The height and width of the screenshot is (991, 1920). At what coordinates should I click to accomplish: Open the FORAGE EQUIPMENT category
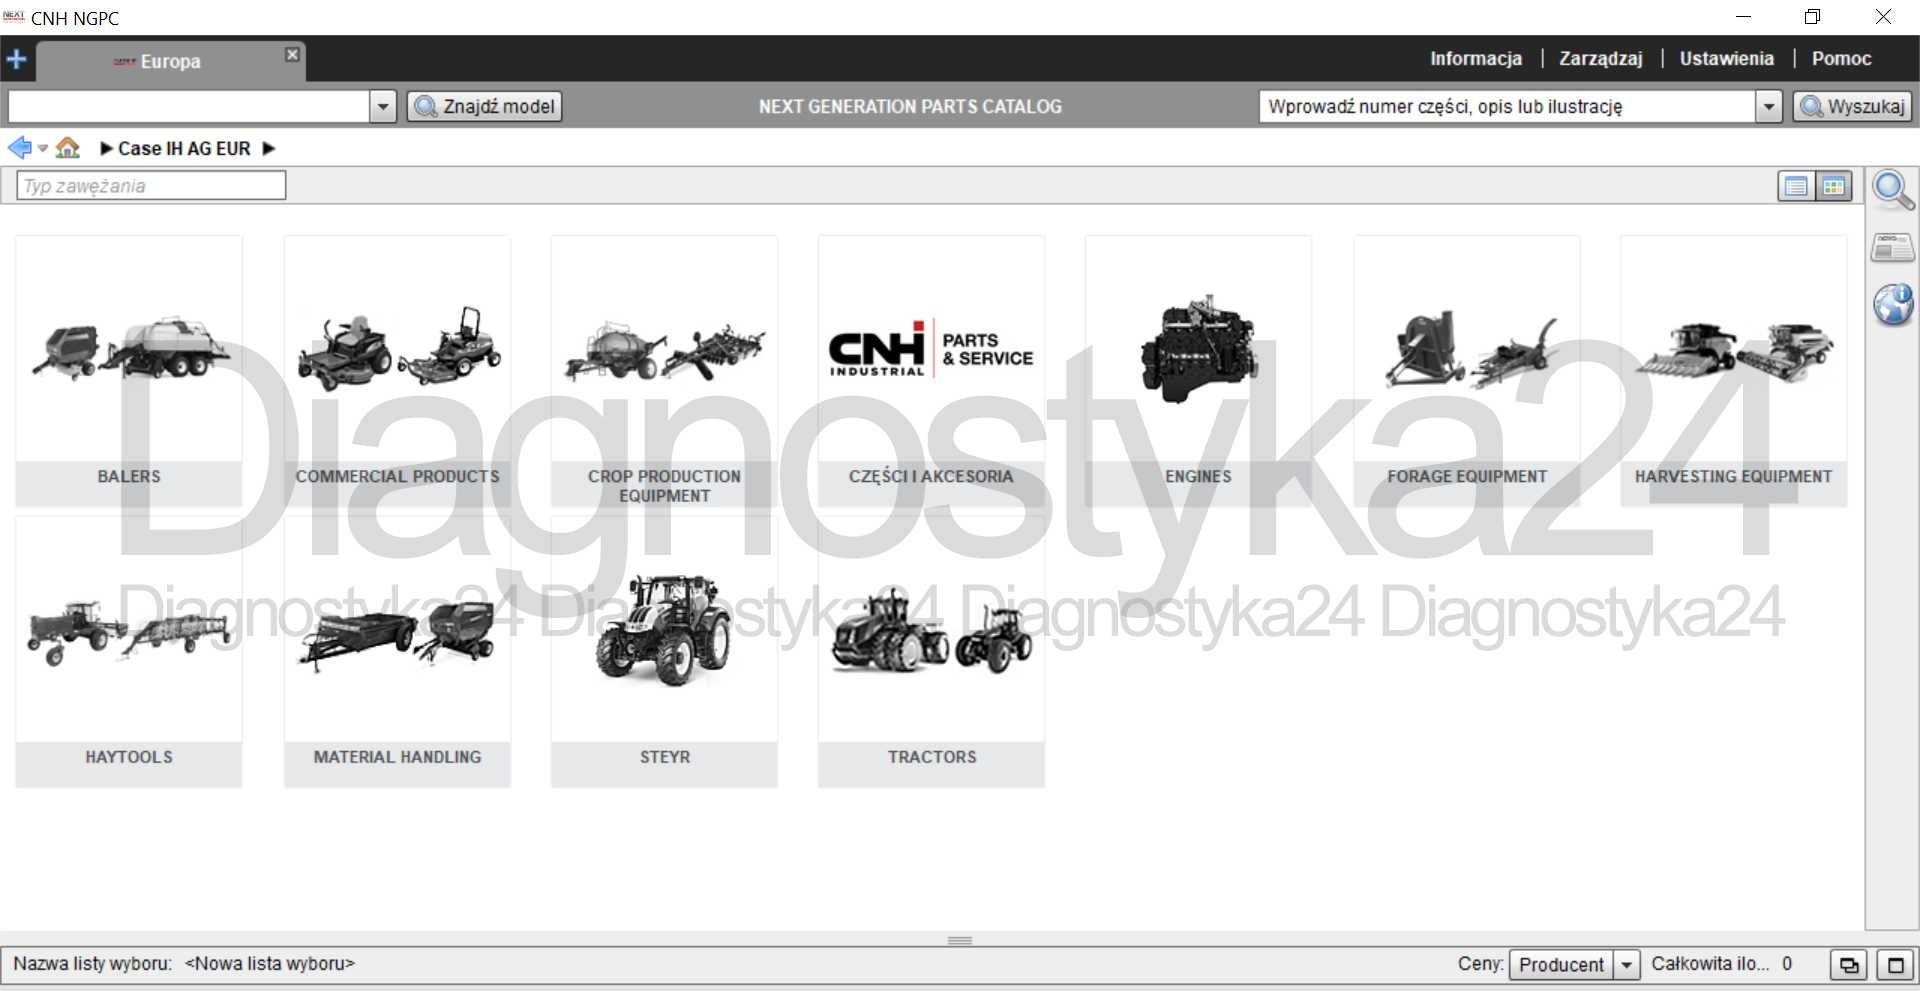pyautogui.click(x=1467, y=371)
